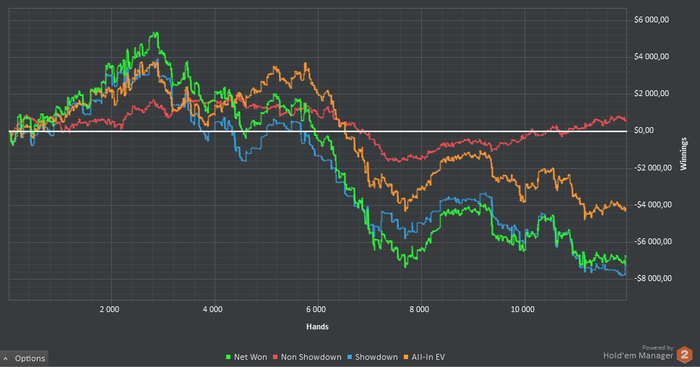The height and width of the screenshot is (367, 700).
Task: Click the -$2 000,00 axis label
Action: 653,167
